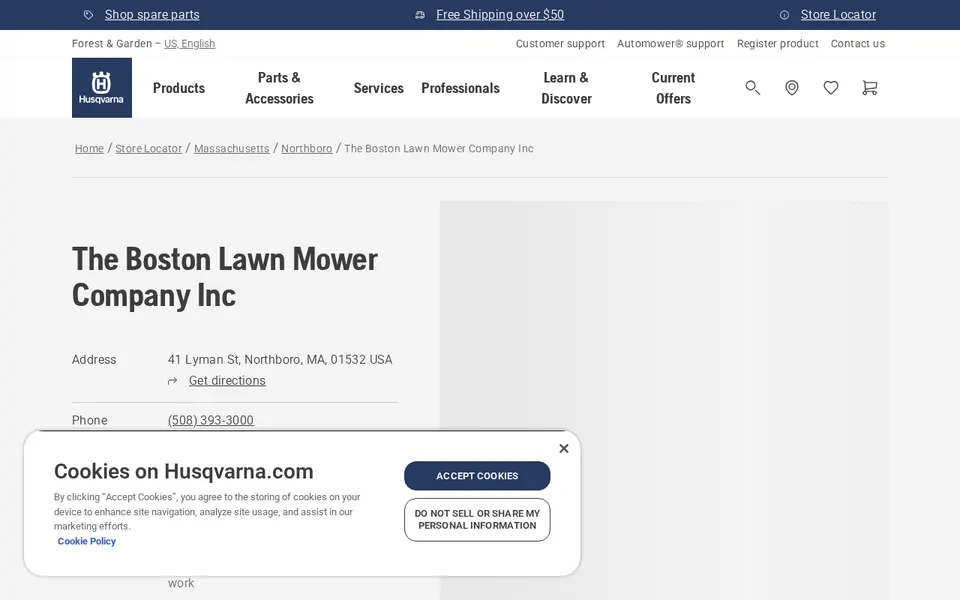Change language via US, English link
The width and height of the screenshot is (960, 600).
[189, 43]
